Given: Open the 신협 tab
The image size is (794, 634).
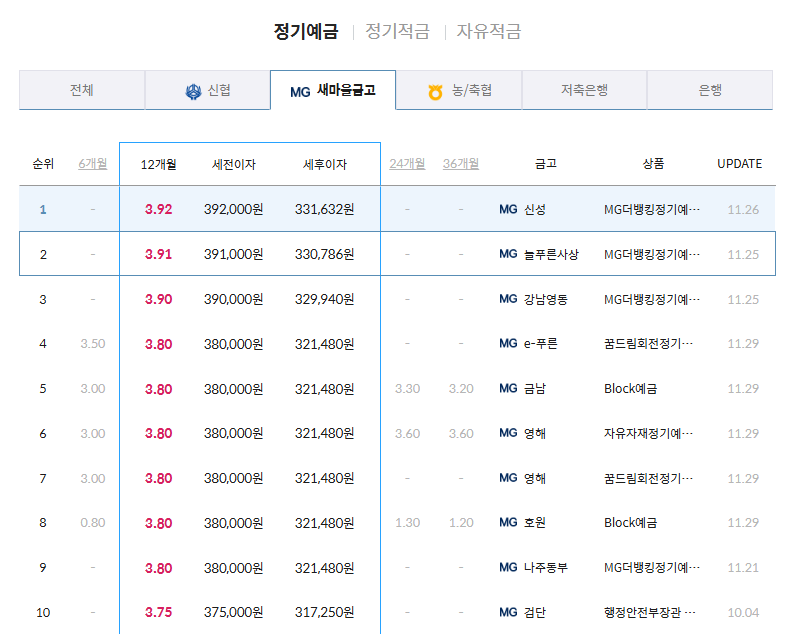Looking at the screenshot, I should pos(208,90).
